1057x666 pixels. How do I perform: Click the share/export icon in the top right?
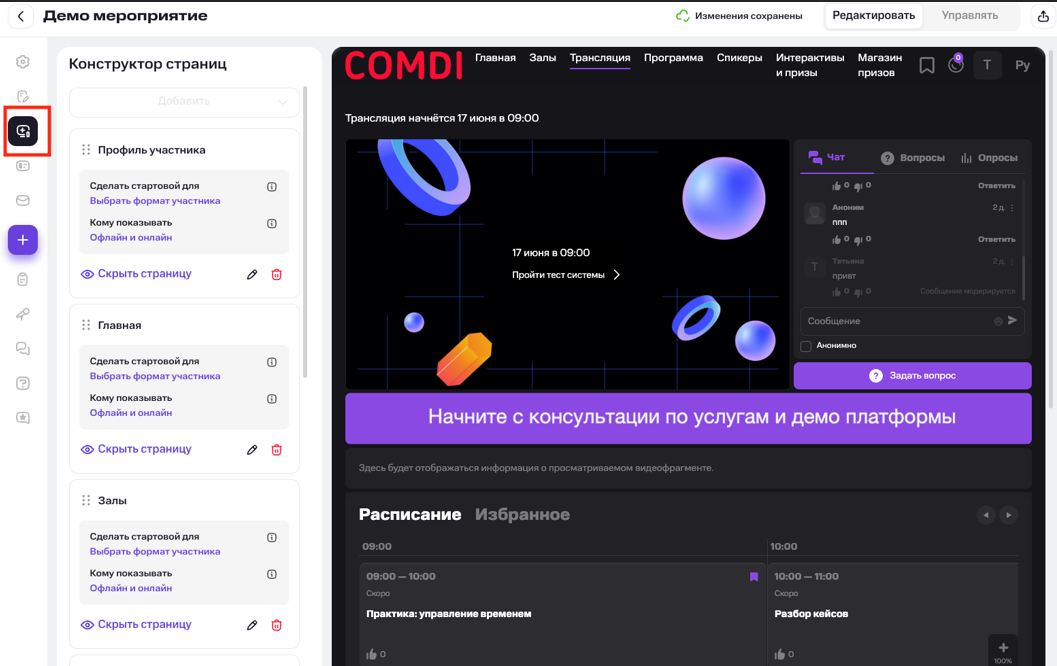(1043, 16)
